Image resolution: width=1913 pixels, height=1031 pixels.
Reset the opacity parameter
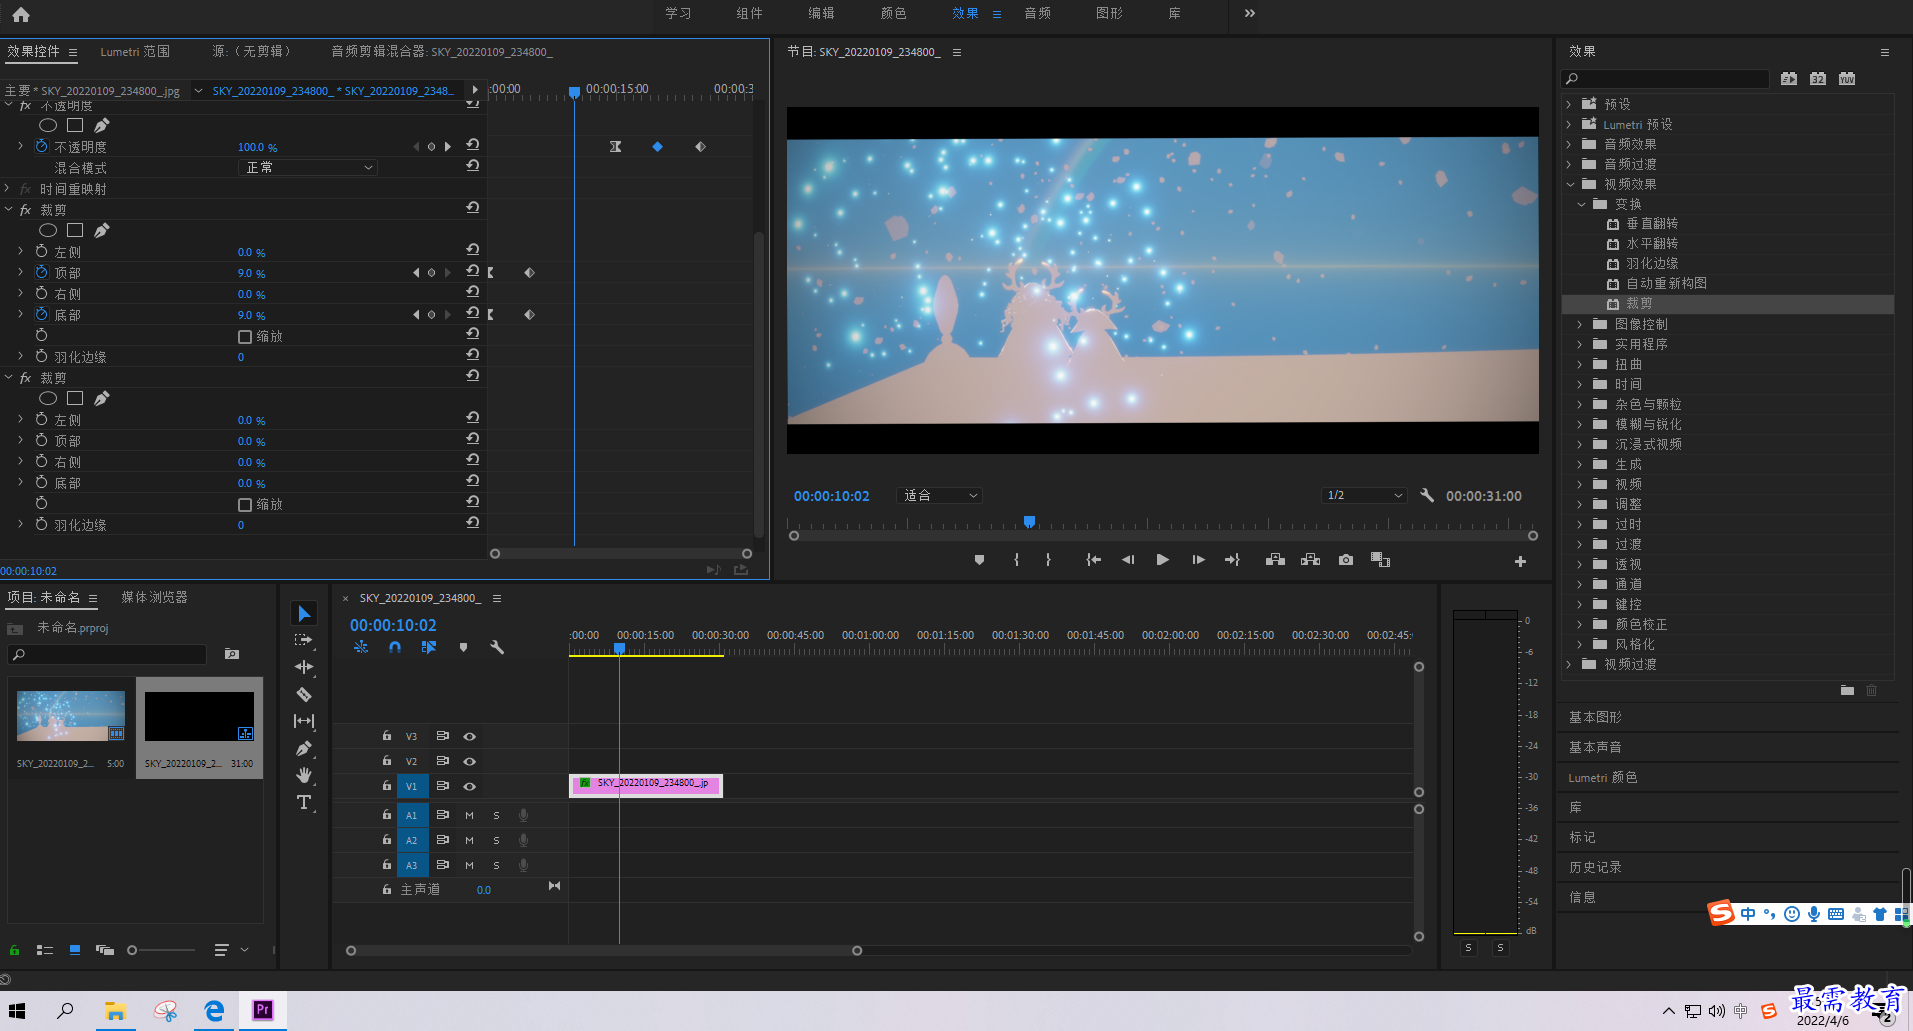tap(473, 145)
